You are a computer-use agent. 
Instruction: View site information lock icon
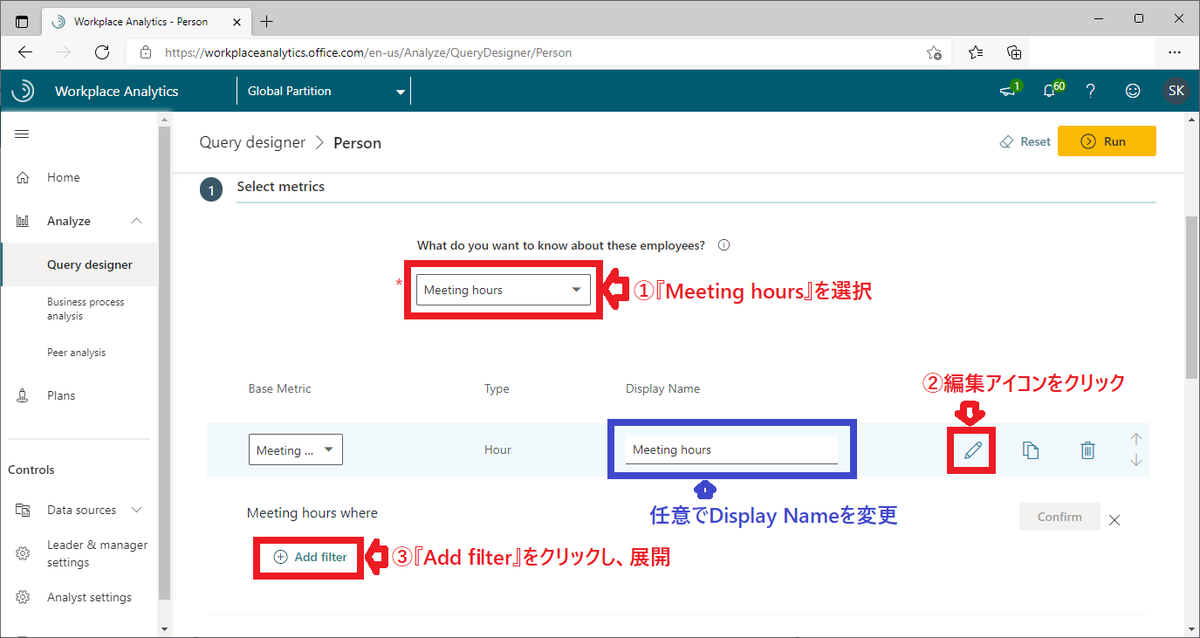[x=146, y=52]
